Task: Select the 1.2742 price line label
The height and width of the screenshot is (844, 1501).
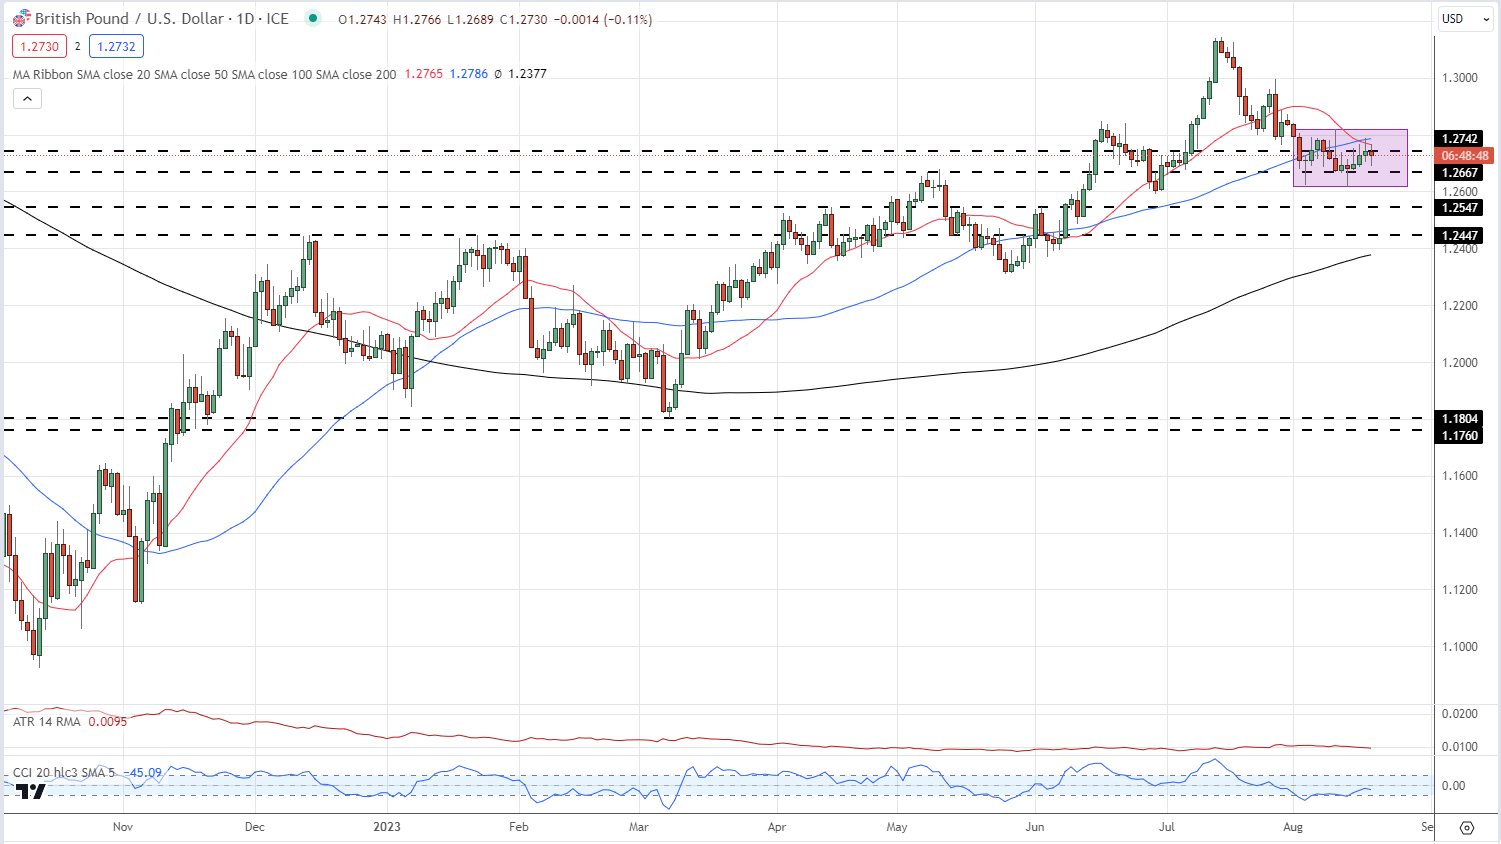Action: (x=1460, y=139)
